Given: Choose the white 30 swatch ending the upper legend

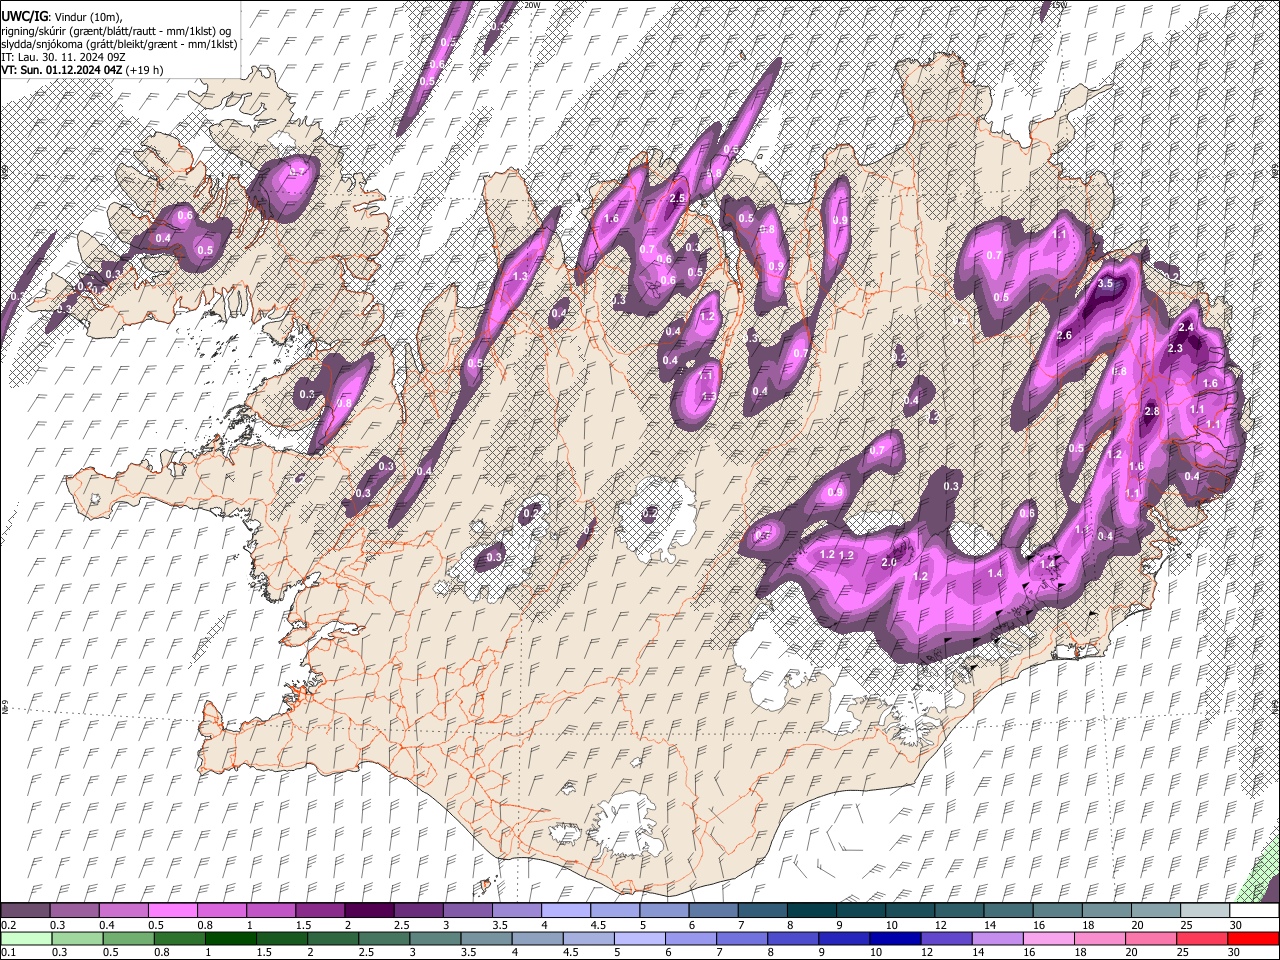Looking at the screenshot, I should (1254, 911).
